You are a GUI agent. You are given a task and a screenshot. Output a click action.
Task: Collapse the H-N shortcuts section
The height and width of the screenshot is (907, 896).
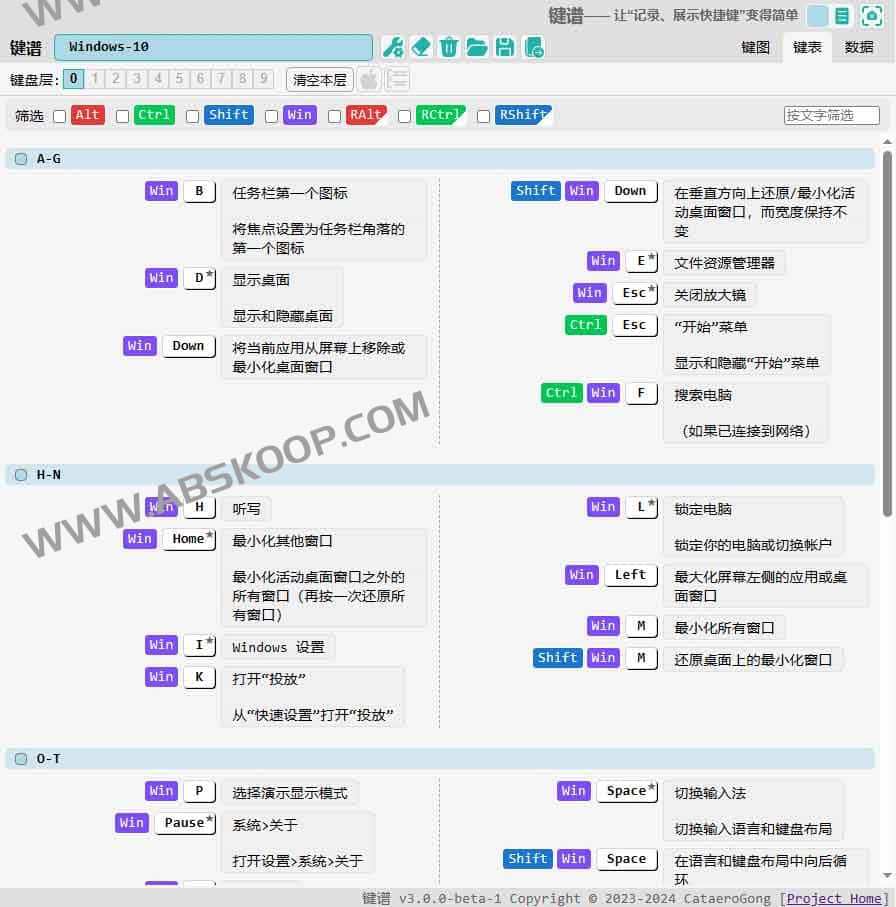point(21,475)
